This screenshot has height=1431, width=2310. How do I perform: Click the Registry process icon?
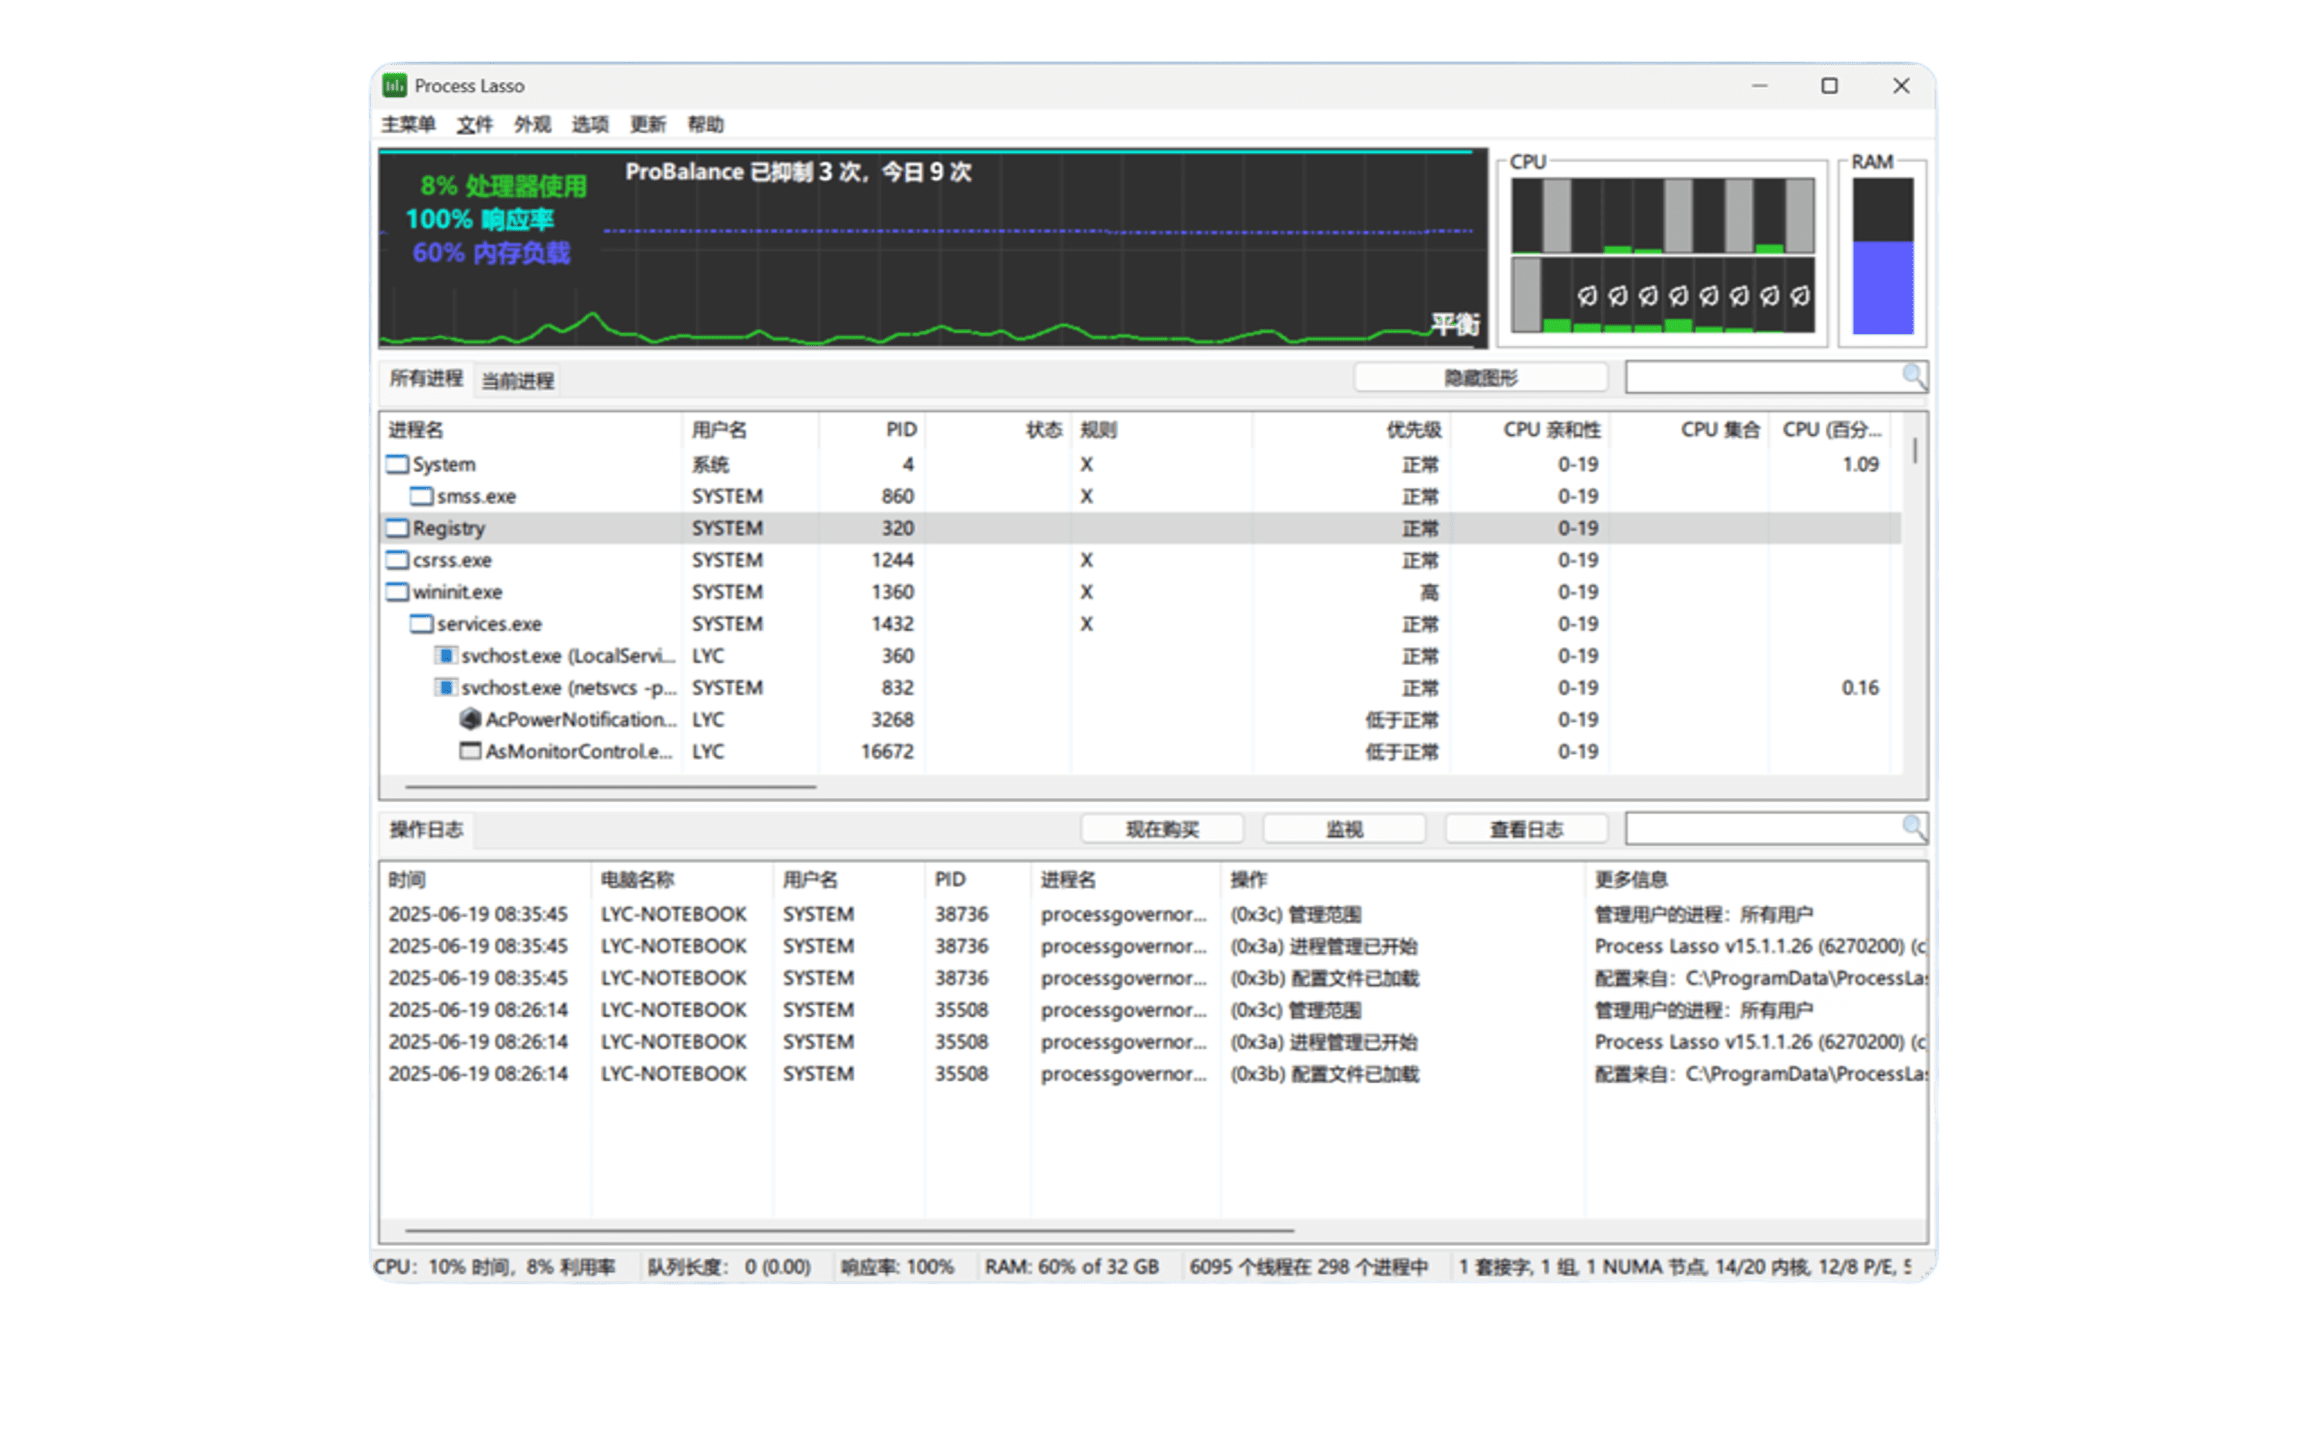[398, 528]
